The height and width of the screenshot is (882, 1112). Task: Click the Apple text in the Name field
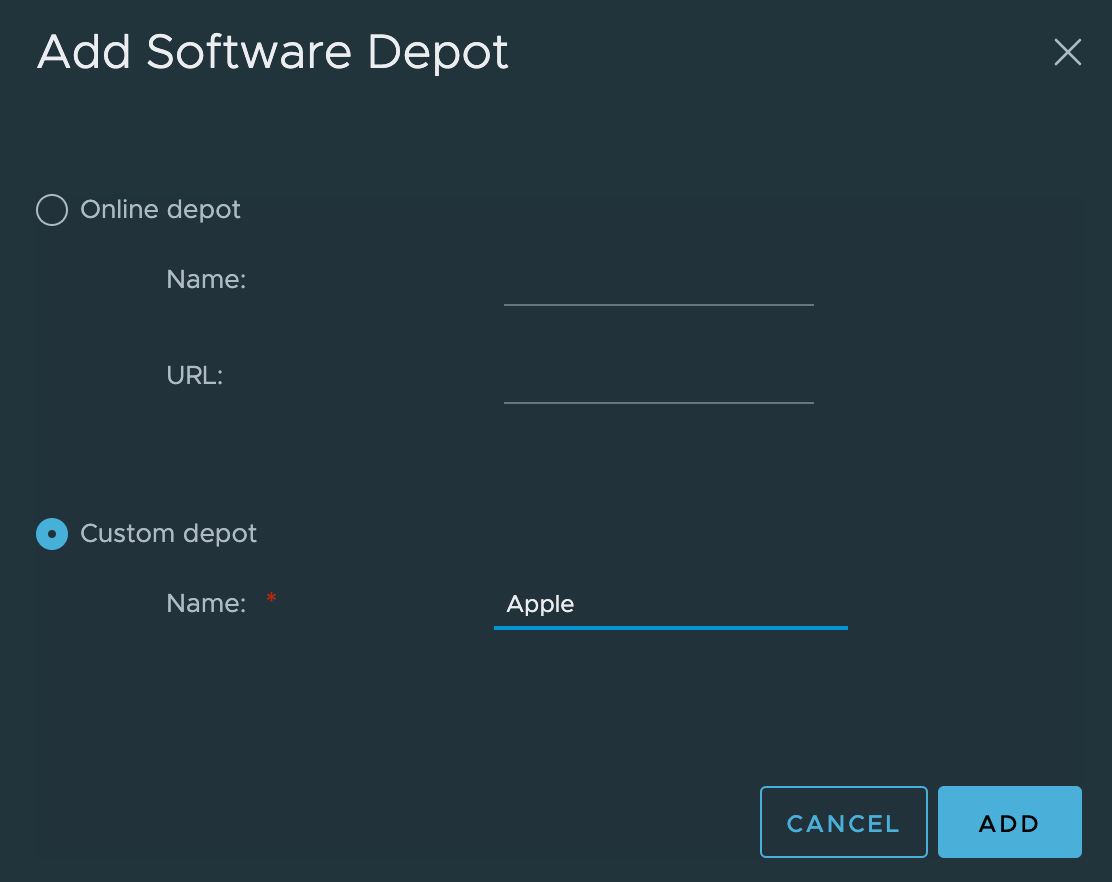[540, 604]
